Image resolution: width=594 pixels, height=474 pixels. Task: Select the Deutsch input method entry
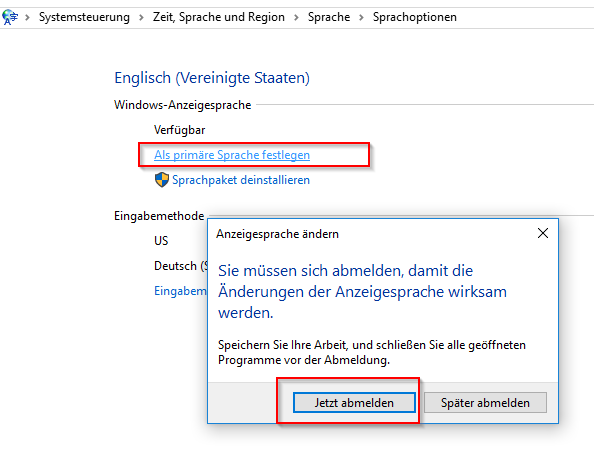click(180, 266)
